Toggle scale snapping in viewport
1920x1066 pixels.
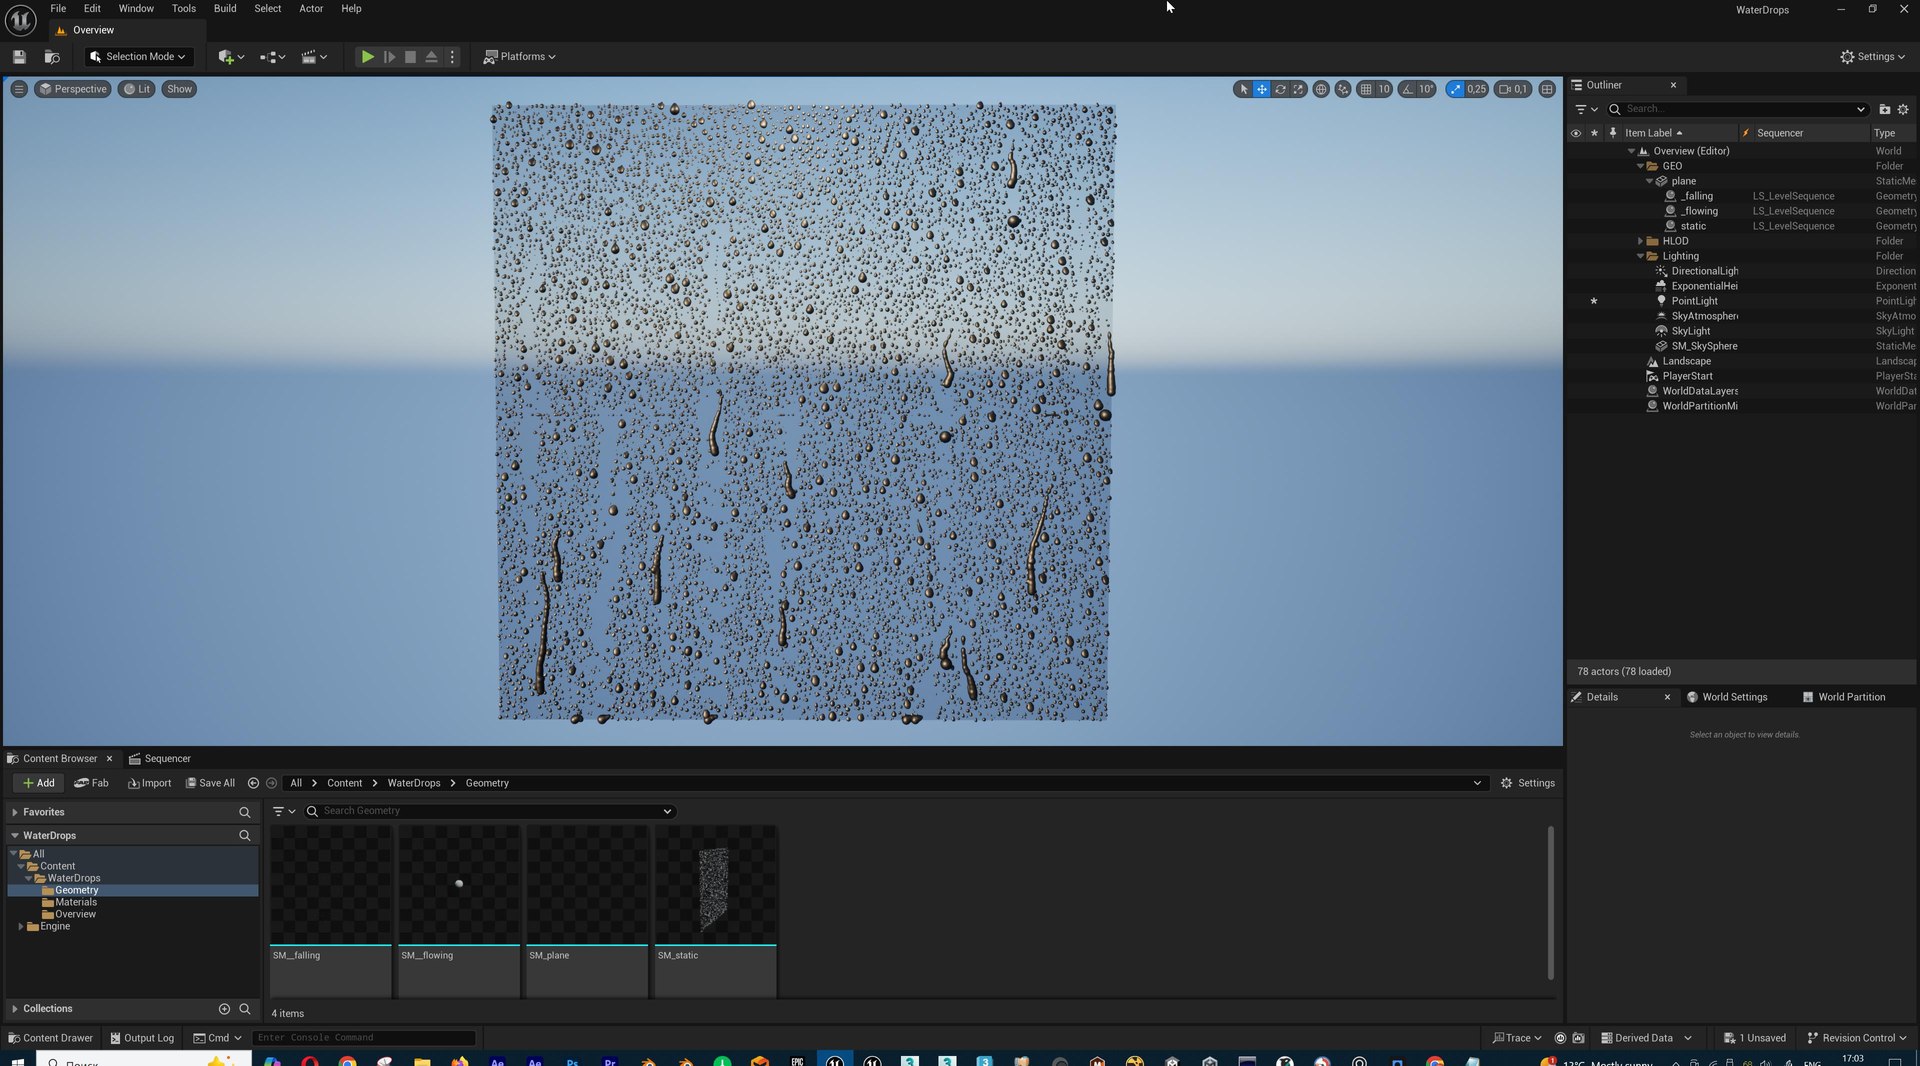click(x=1455, y=89)
